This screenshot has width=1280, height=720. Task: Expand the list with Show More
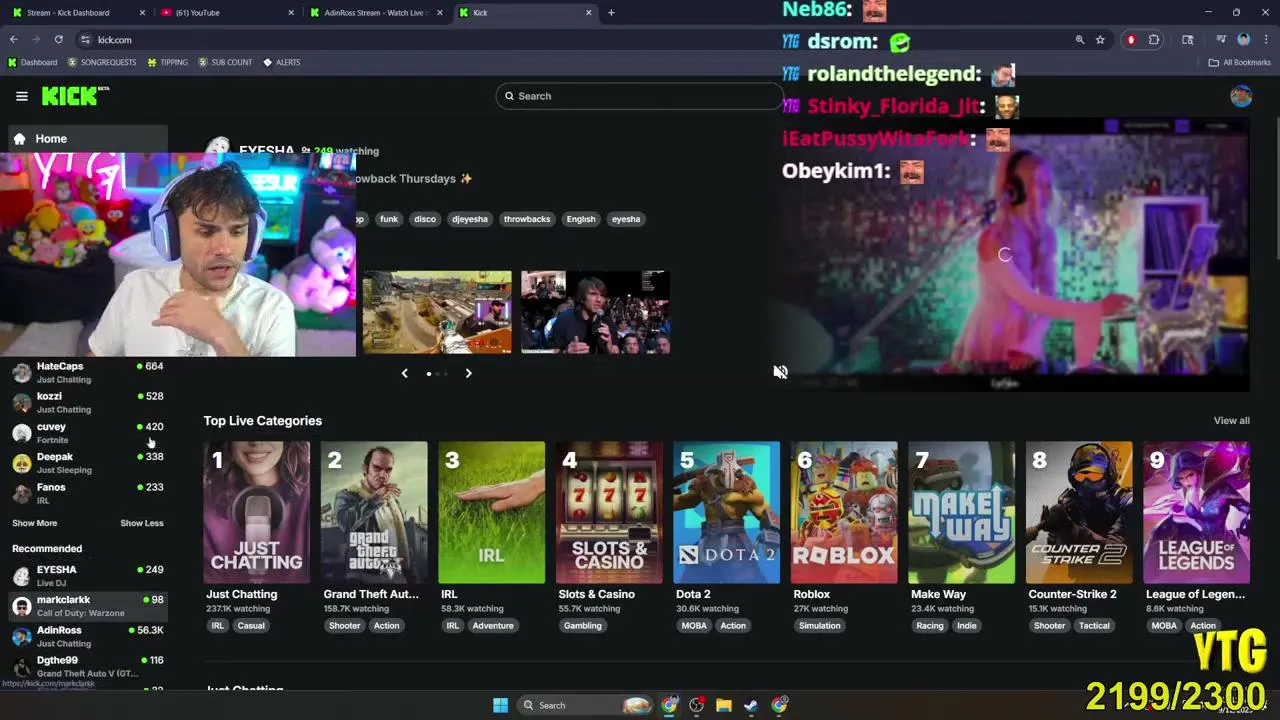(34, 523)
